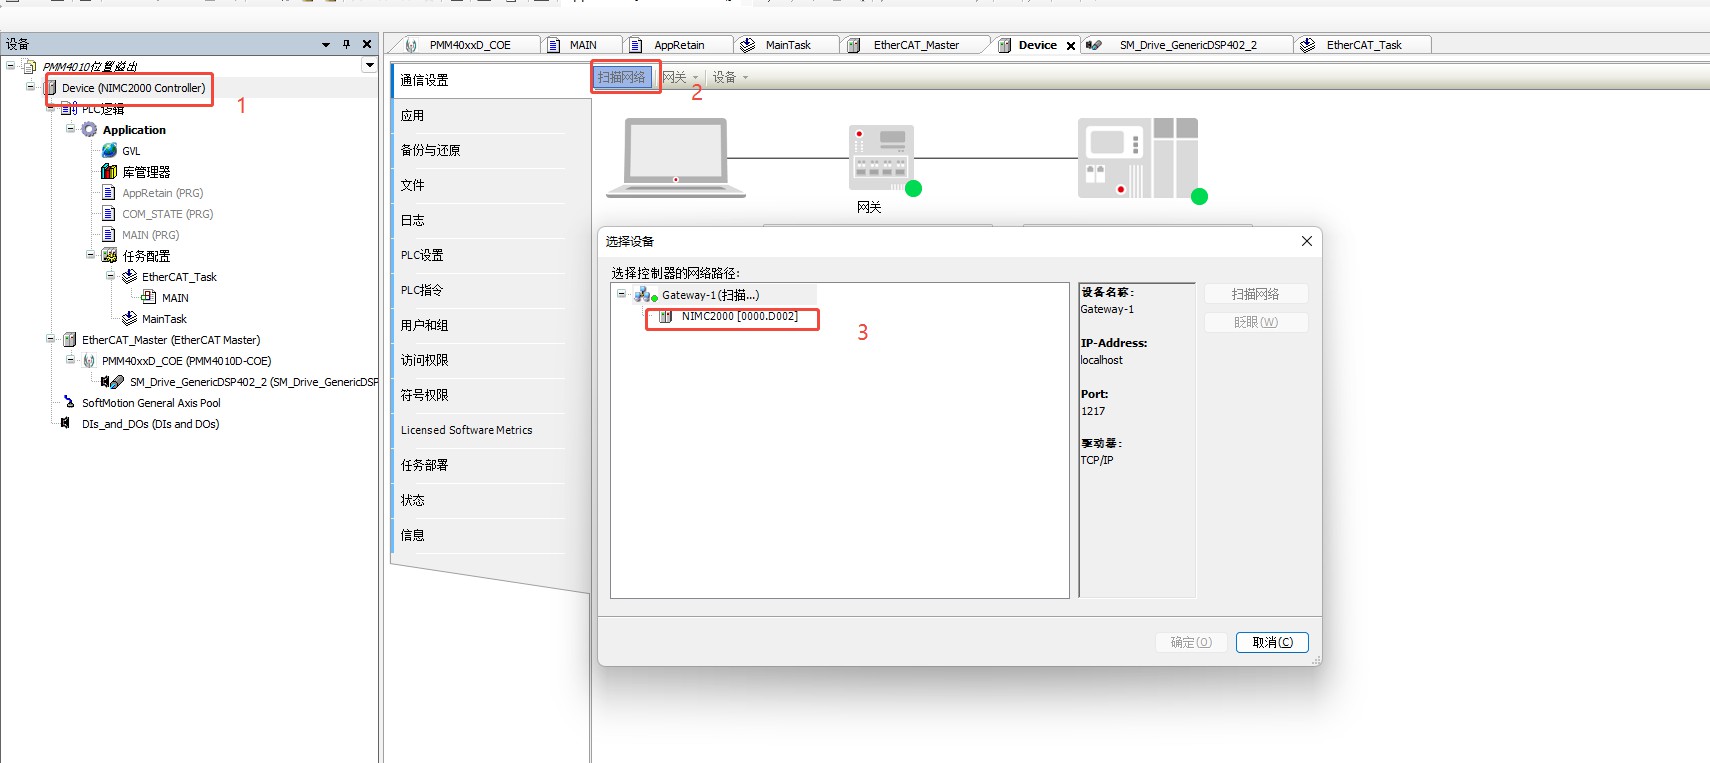1710x763 pixels.
Task: Switch to the EtherCAT_Master tab
Action: [x=916, y=45]
